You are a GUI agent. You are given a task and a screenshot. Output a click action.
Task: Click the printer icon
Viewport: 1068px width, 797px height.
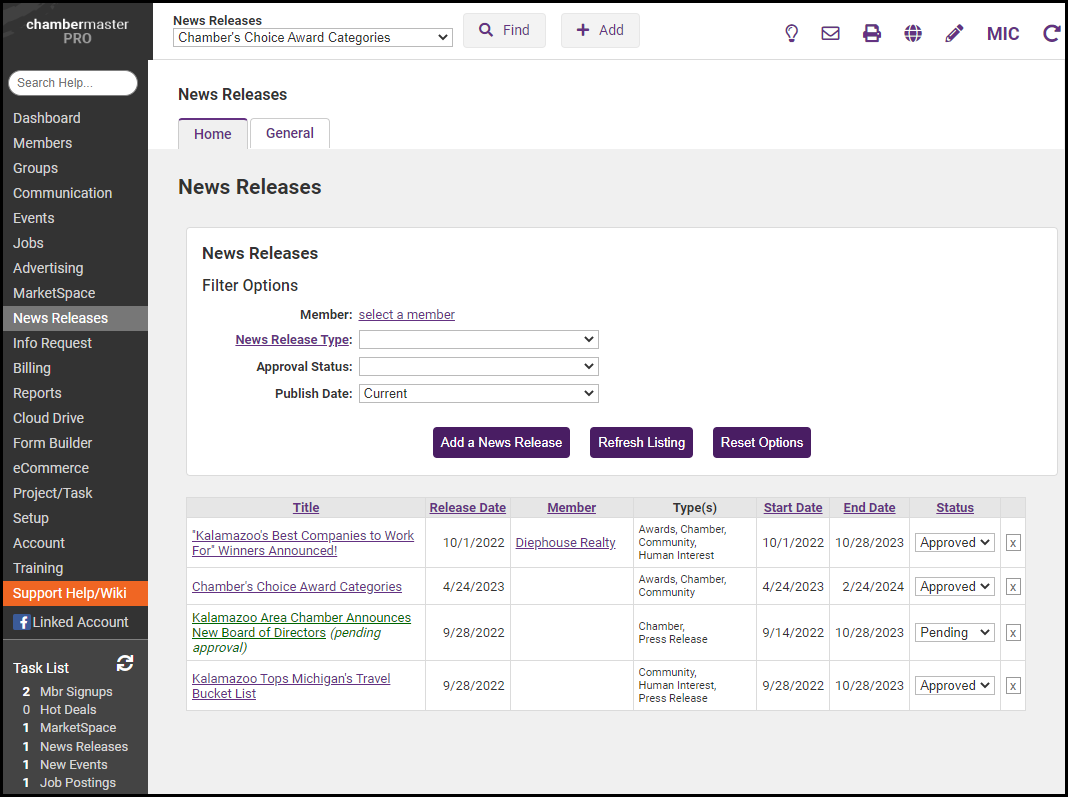click(x=872, y=33)
